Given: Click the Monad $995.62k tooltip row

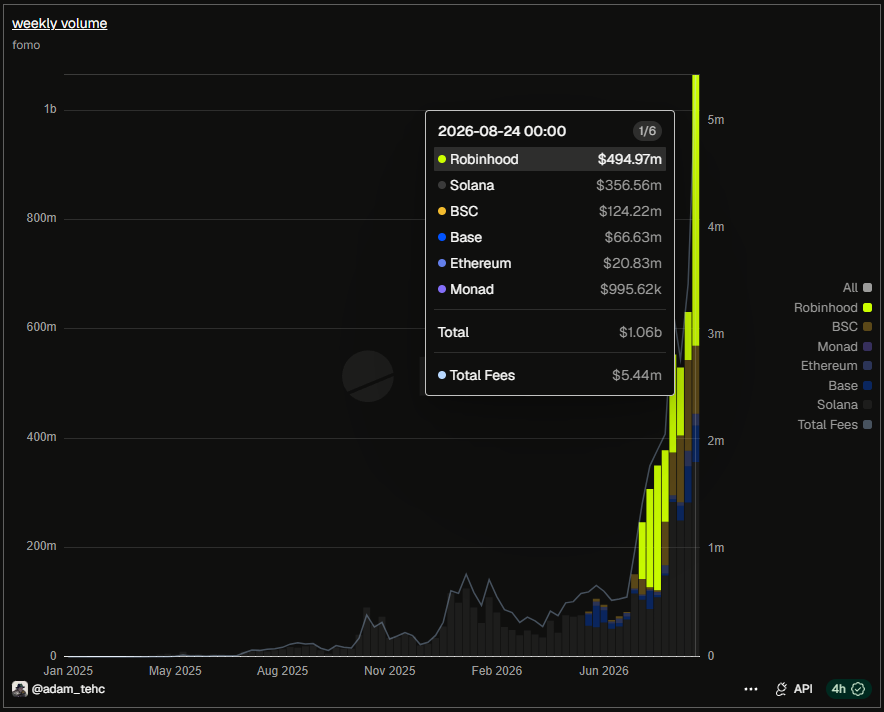Looking at the screenshot, I should click(550, 289).
